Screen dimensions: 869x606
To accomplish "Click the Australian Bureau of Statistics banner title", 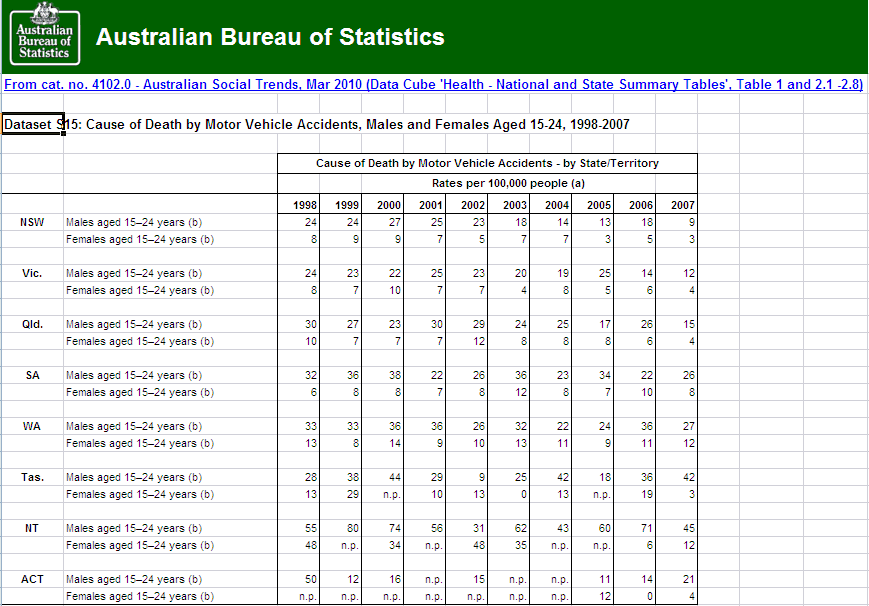I will click(x=270, y=38).
